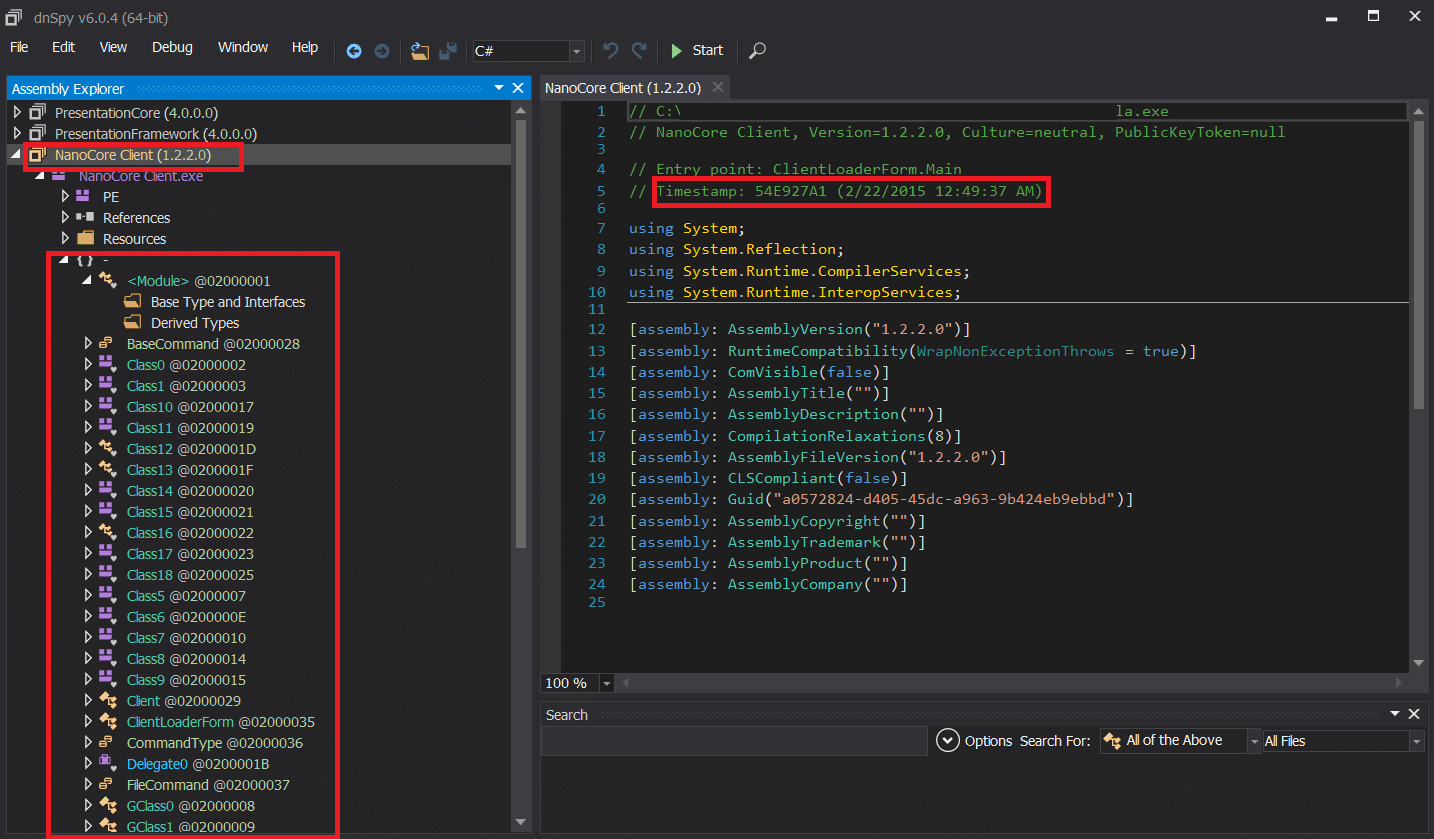Open the View menu

pos(113,47)
